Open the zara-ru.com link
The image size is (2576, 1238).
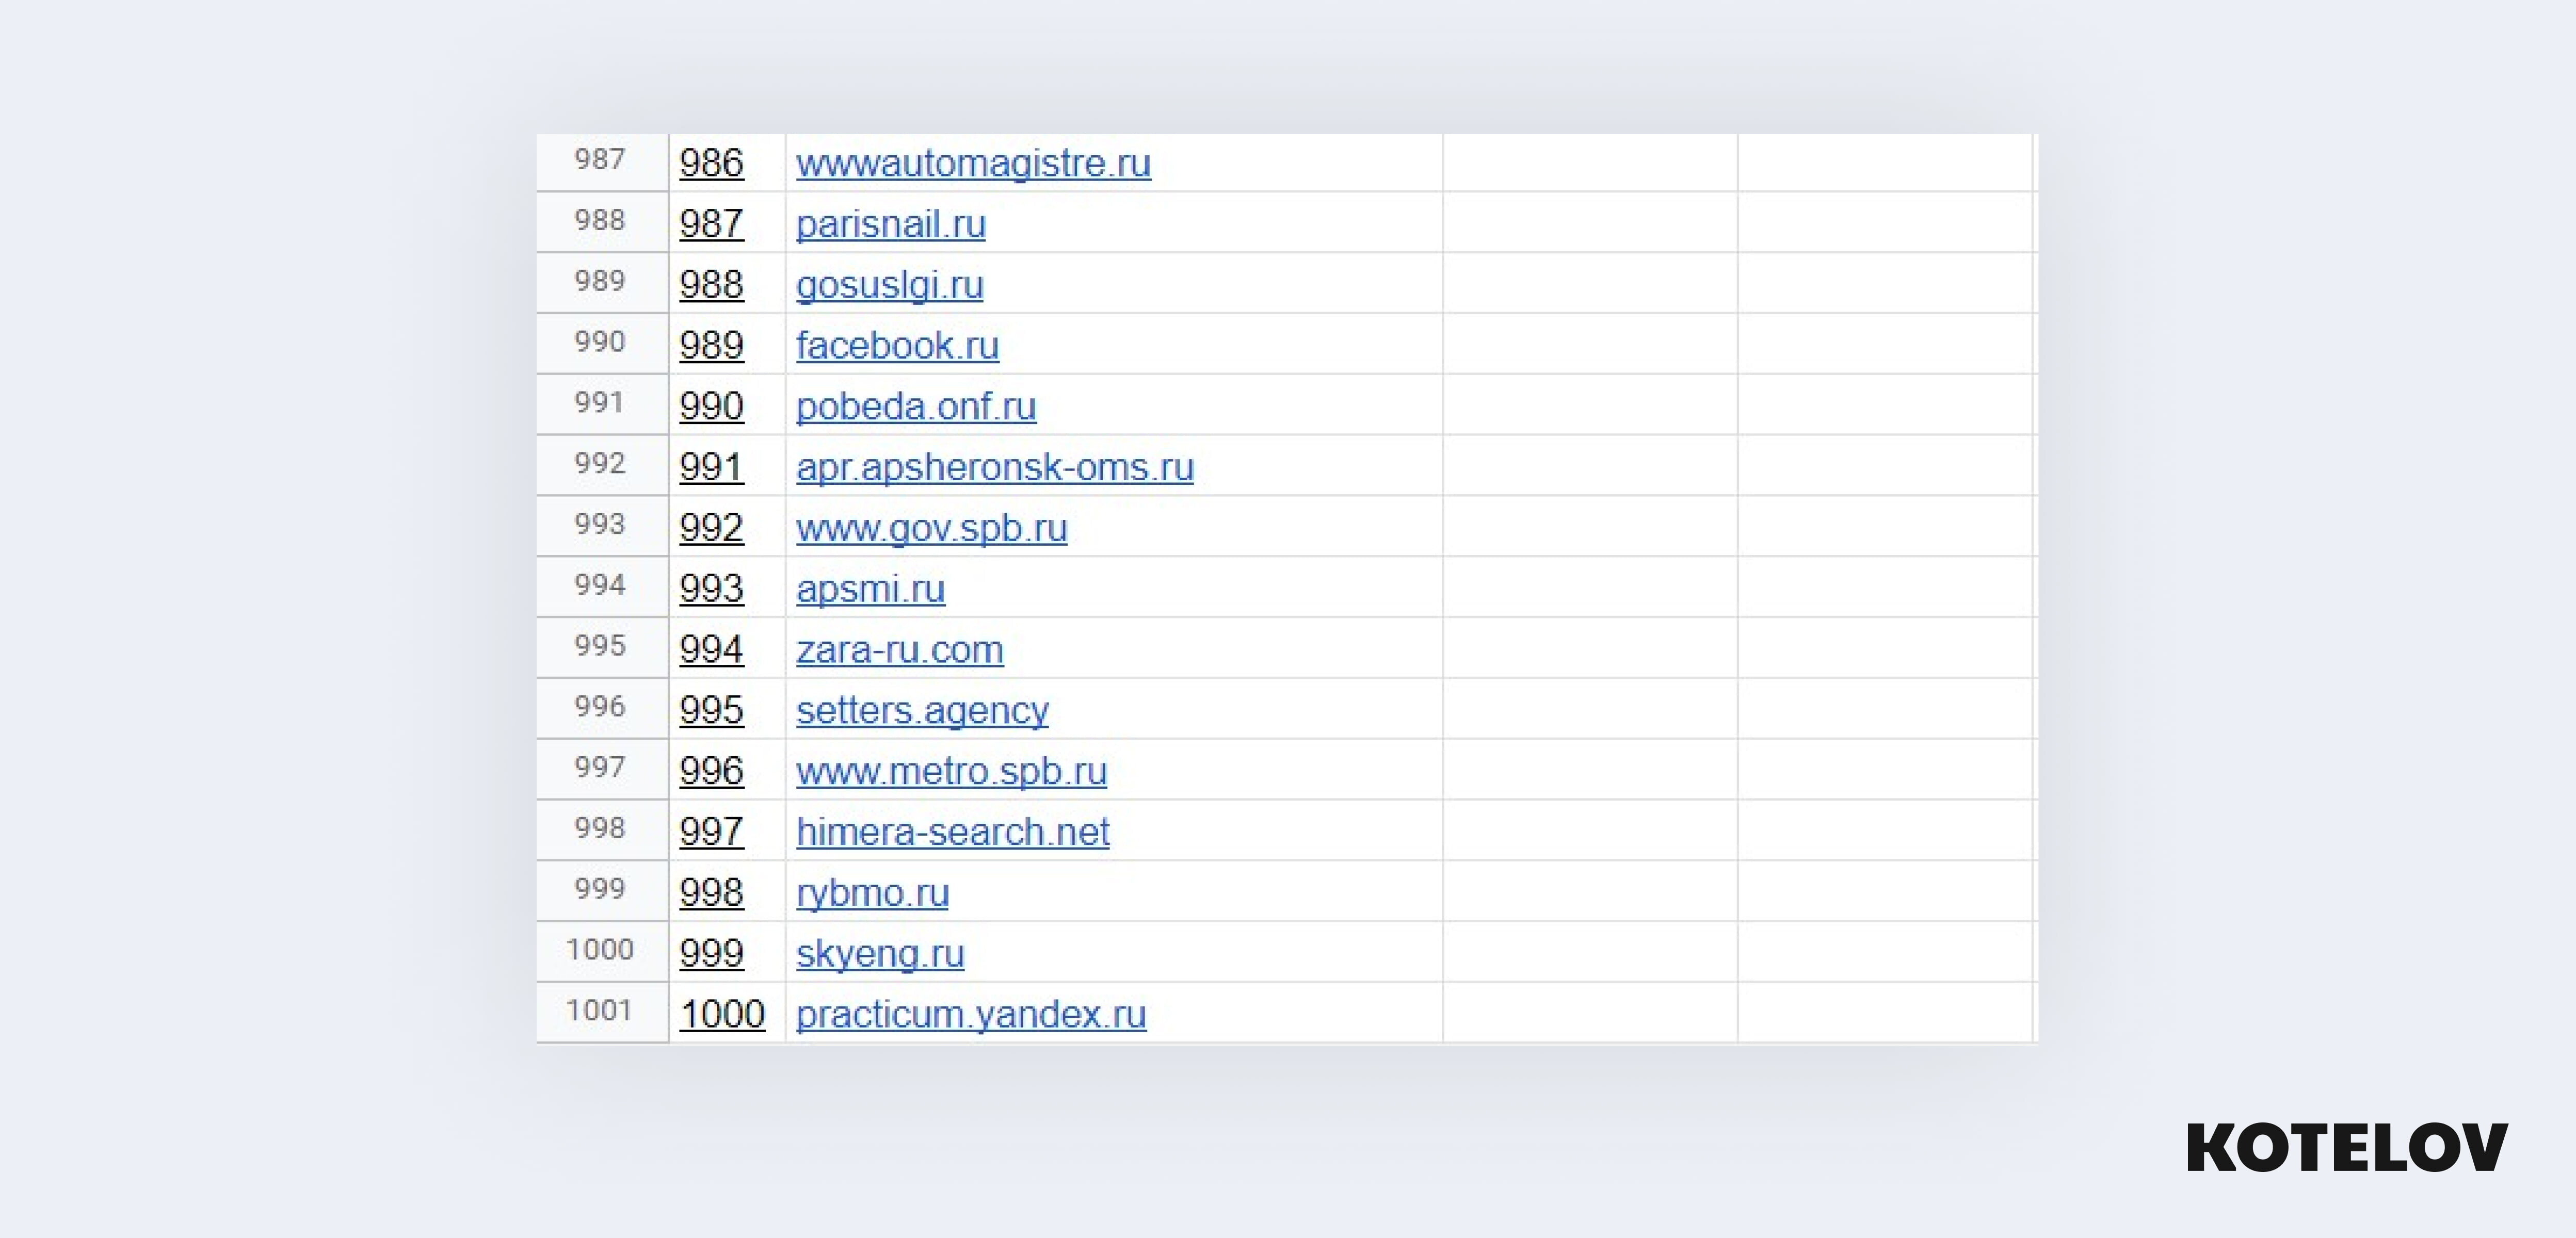pos(899,650)
